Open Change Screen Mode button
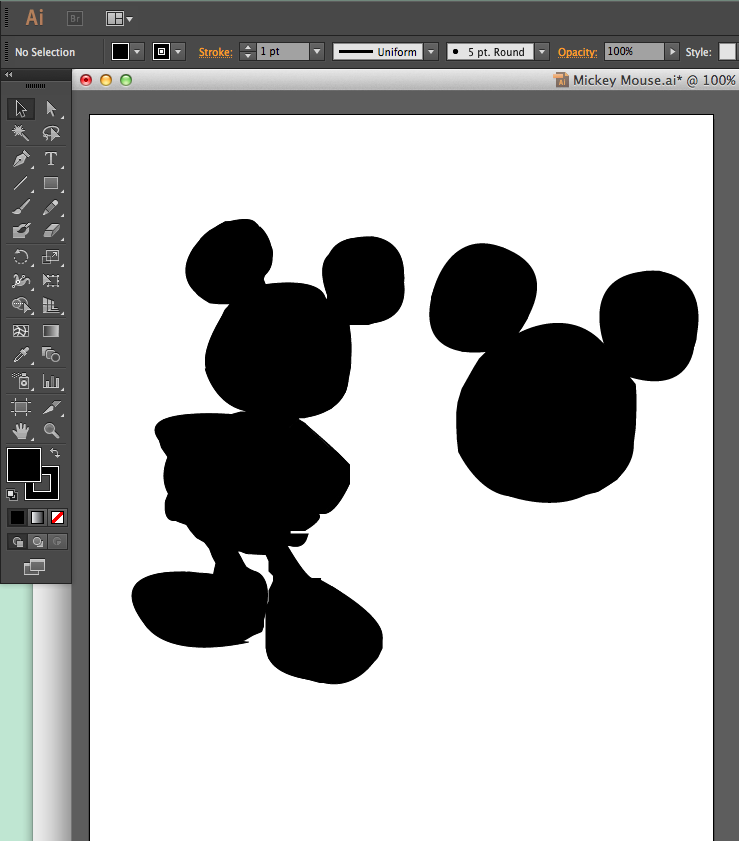Viewport: 739px width, 841px height. point(34,567)
